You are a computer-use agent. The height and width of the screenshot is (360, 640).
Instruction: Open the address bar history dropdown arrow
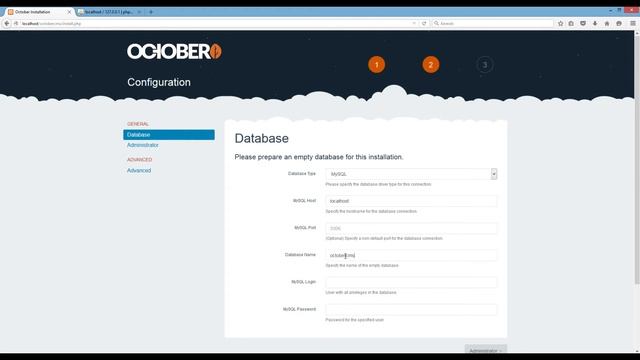coord(414,24)
